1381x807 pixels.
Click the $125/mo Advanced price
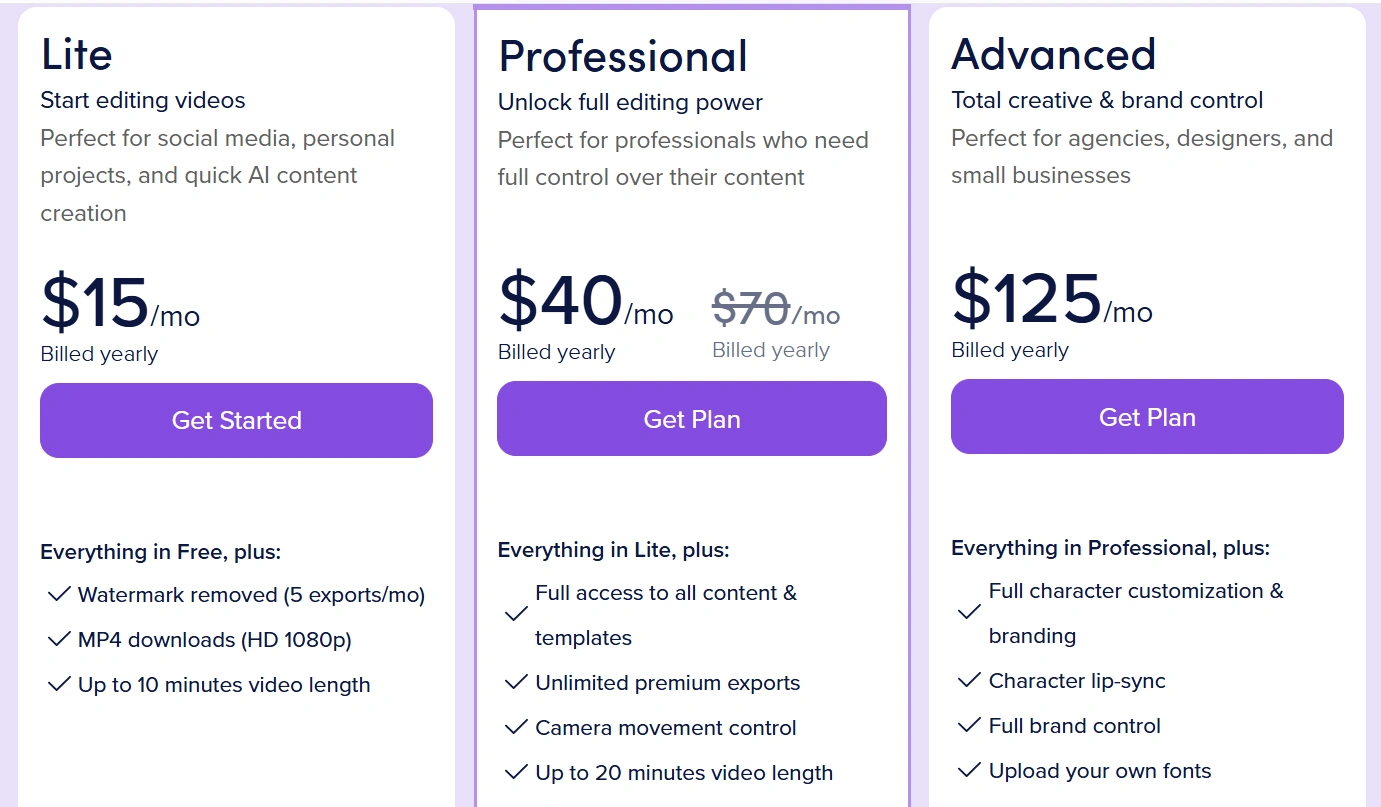coord(1051,301)
